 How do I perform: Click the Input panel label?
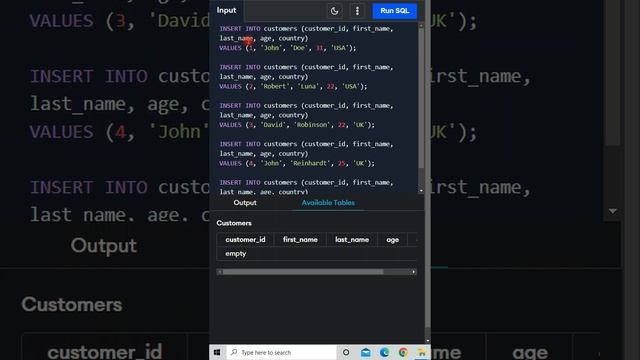point(226,11)
